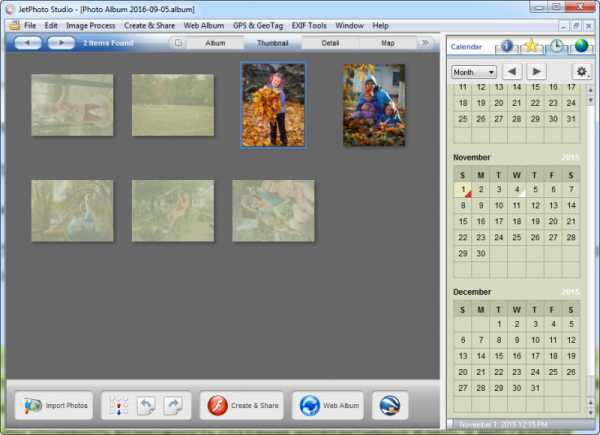Open the Window menu
This screenshot has height=435, width=600.
click(x=349, y=26)
